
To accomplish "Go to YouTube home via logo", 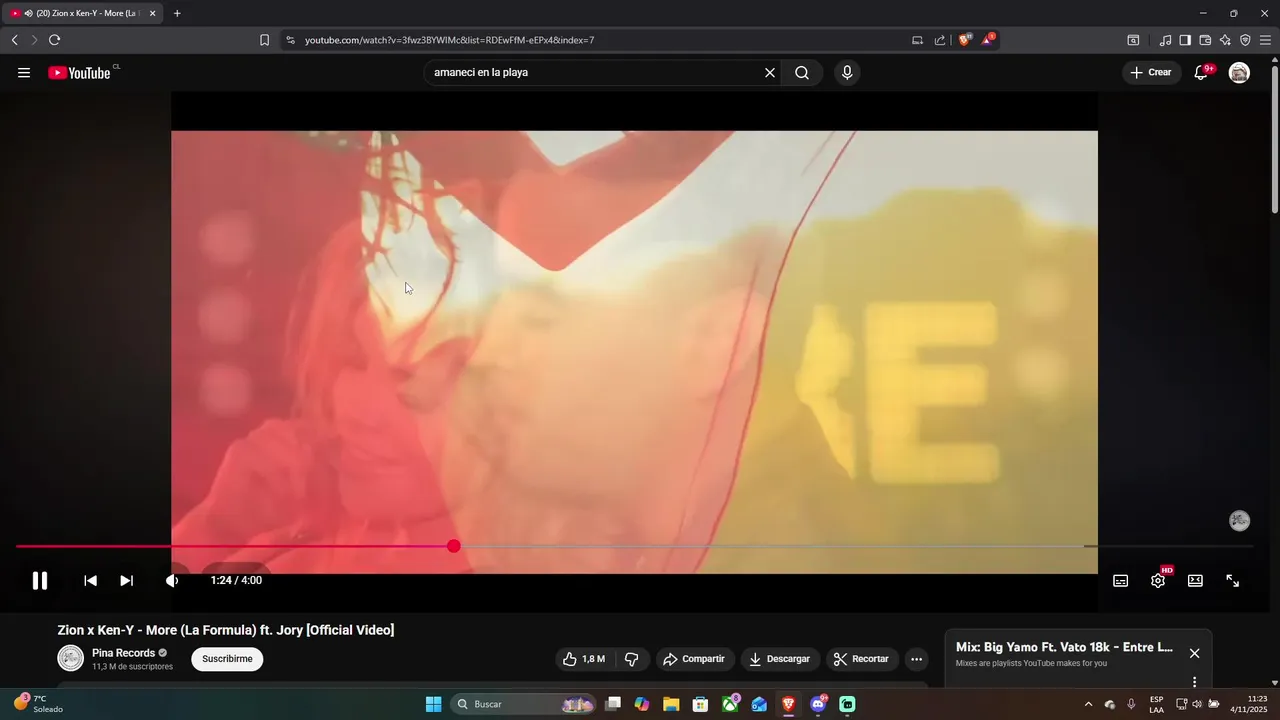I will coord(79,73).
